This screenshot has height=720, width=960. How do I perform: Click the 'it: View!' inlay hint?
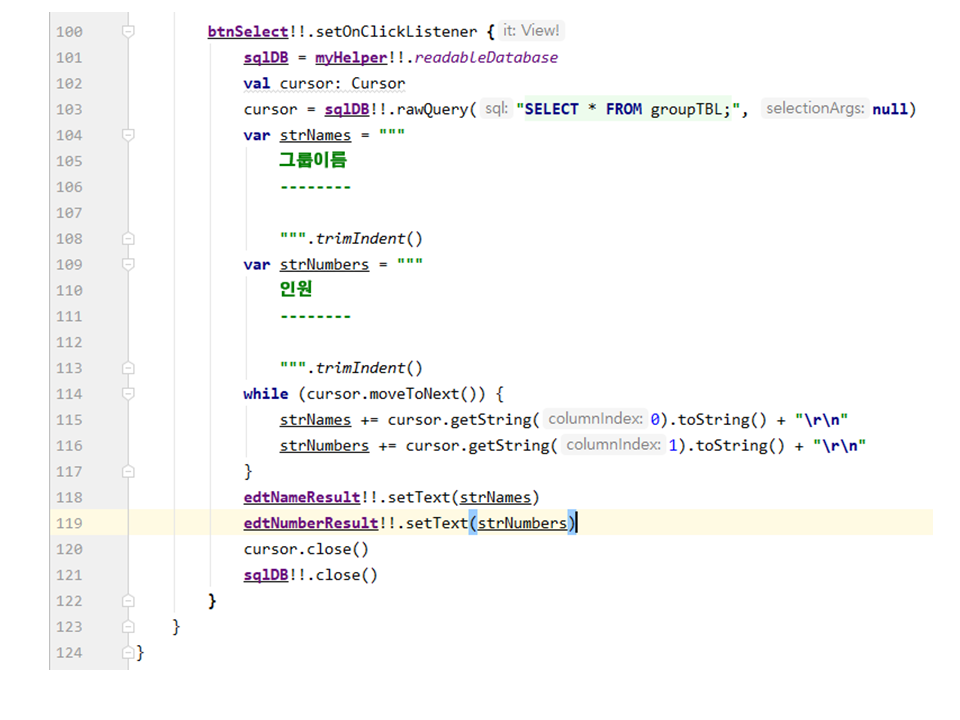pos(531,31)
